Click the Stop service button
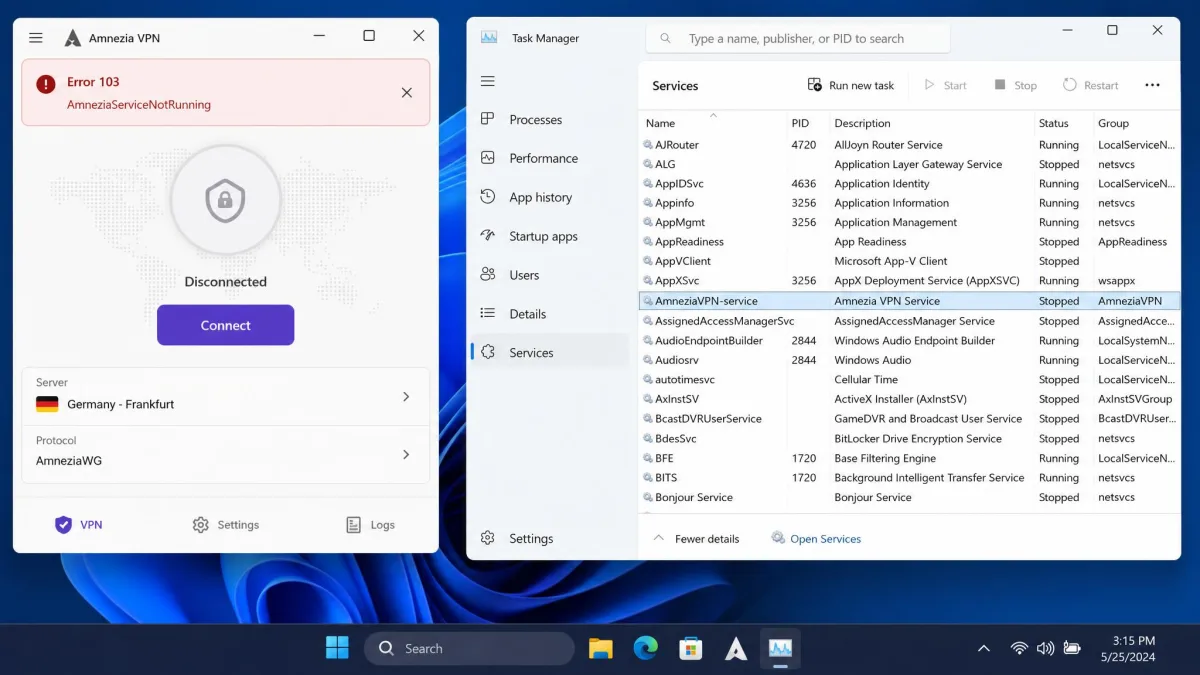Screen dimensions: 1200x675 (x=1015, y=85)
